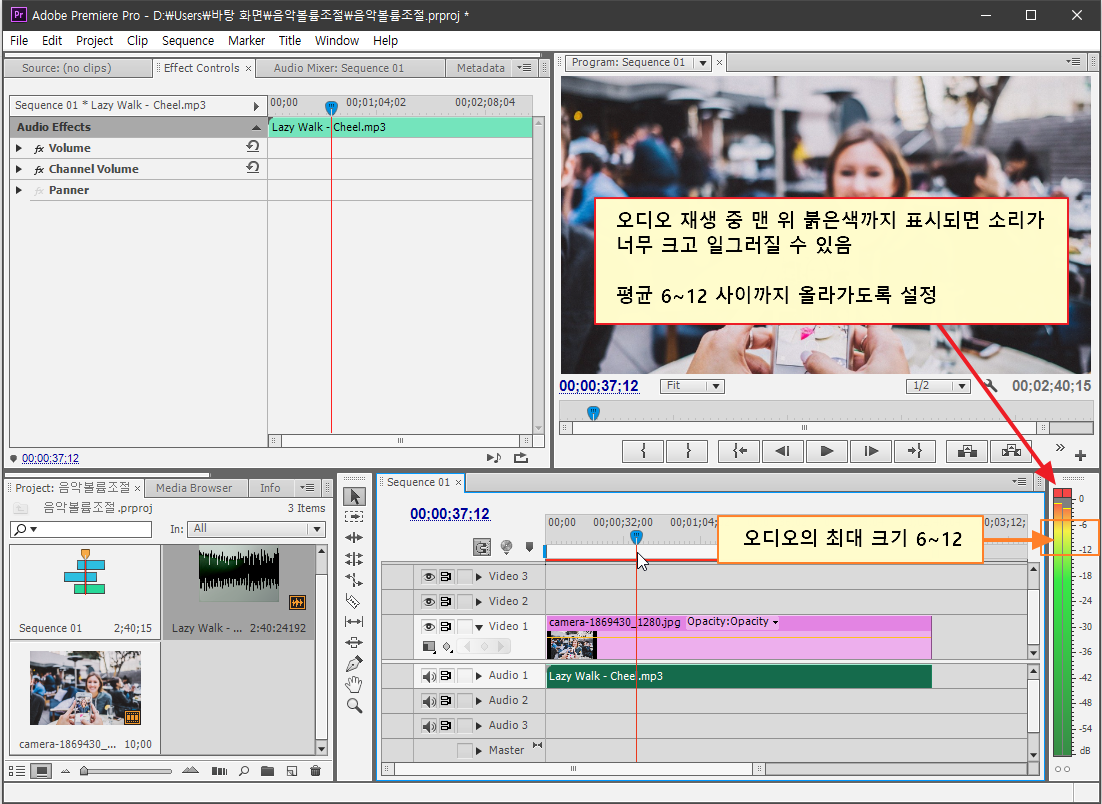This screenshot has height=804, width=1102.
Task: Click the Effect Controls blue playhead
Action: [x=332, y=108]
